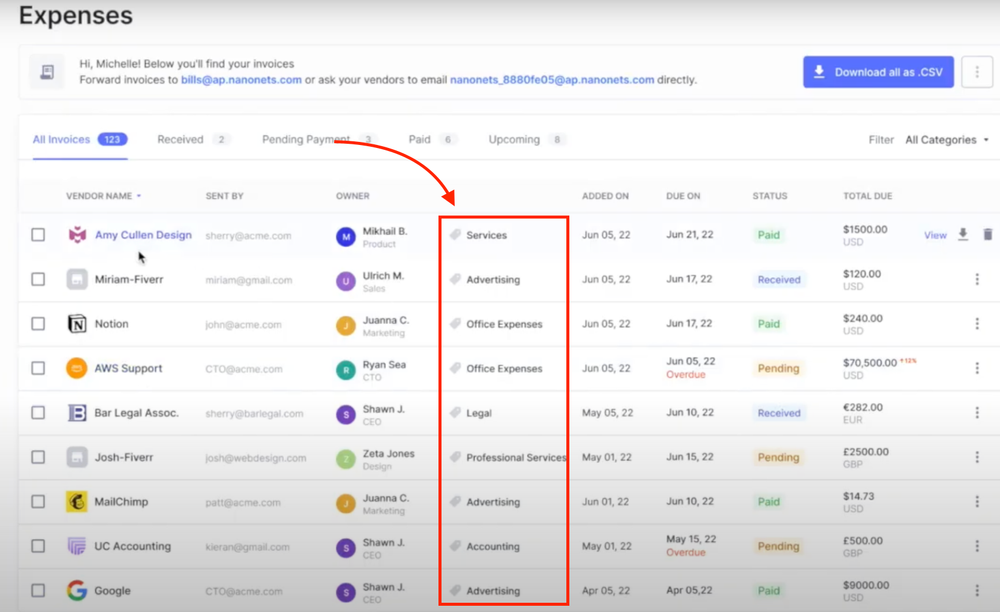Click the Services tag icon
The height and width of the screenshot is (612, 1000).
455,235
